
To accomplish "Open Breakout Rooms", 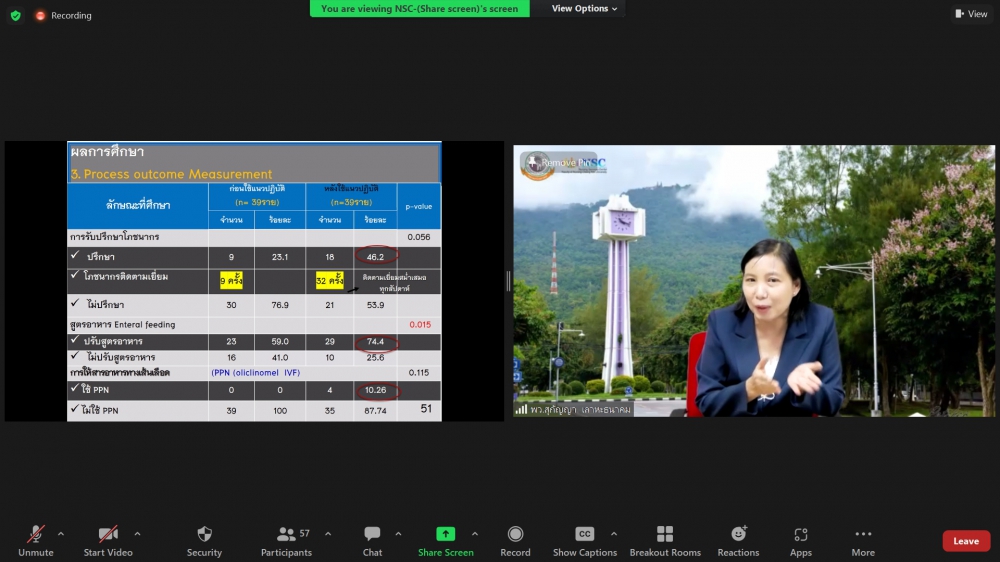I will 664,535.
